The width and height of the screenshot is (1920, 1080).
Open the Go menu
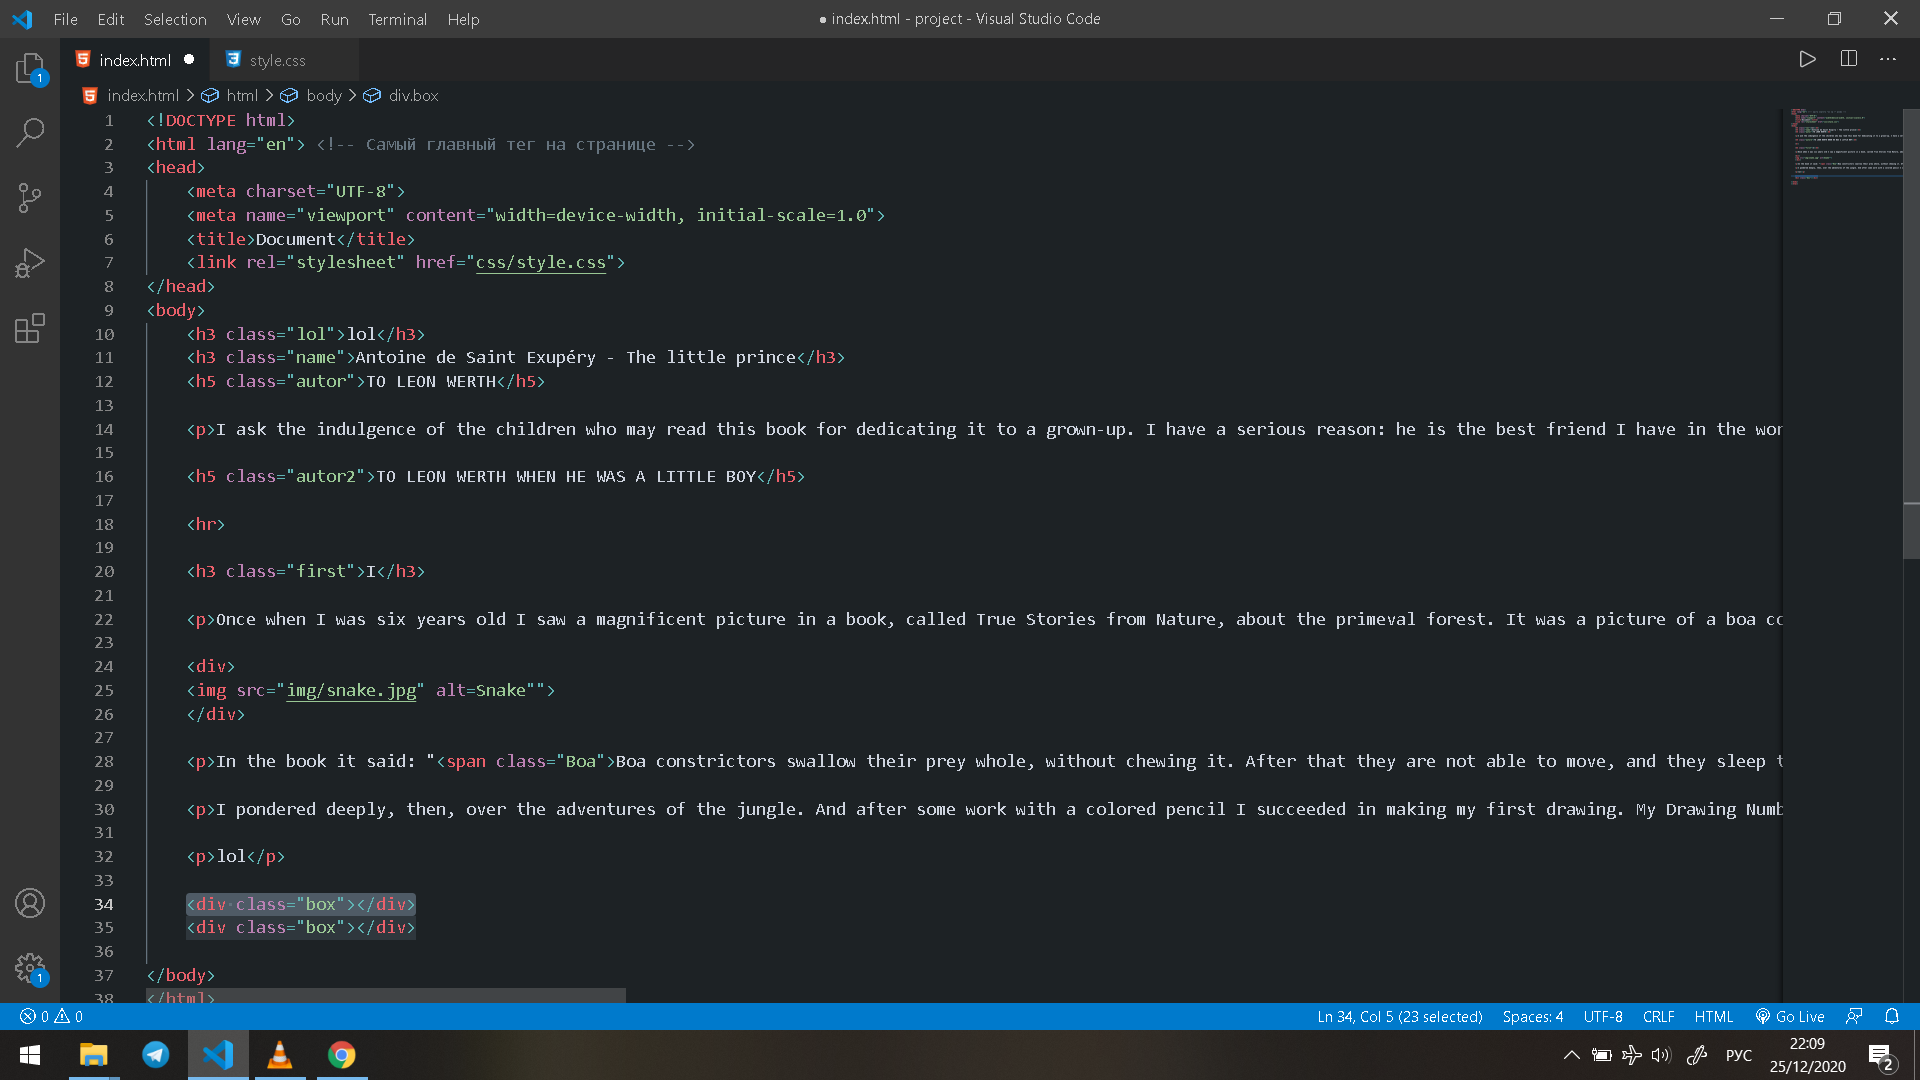click(291, 19)
